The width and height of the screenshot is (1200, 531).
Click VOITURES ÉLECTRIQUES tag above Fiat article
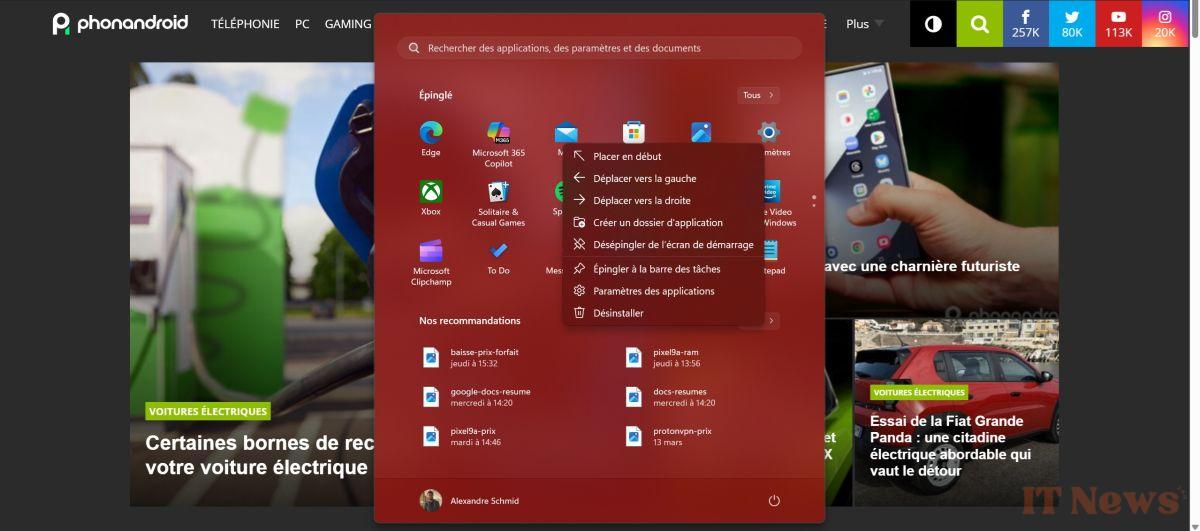tap(918, 392)
